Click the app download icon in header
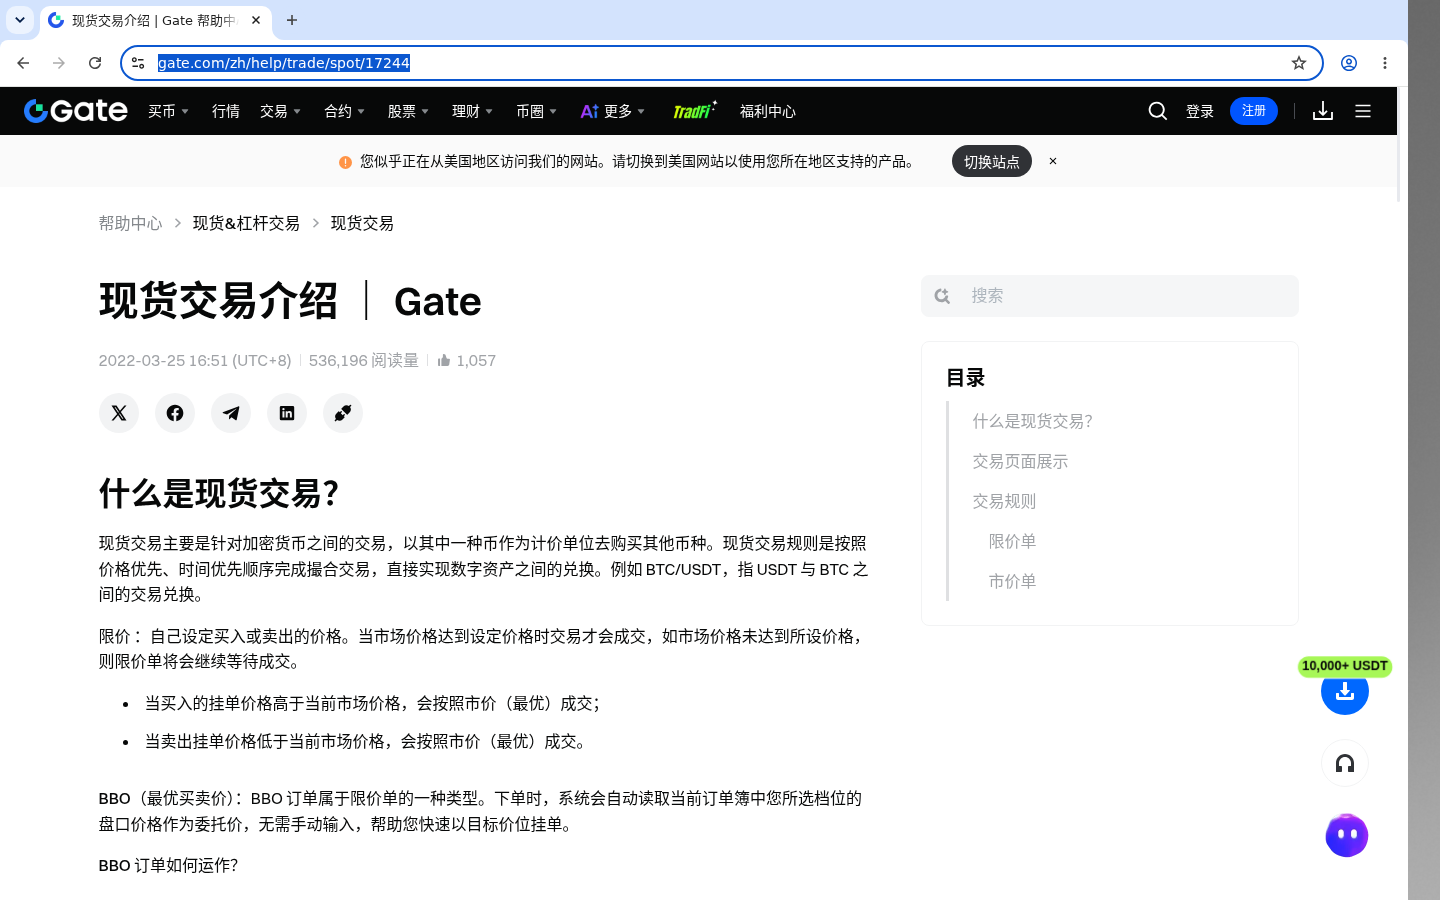Screen dimensions: 1440x900 point(1323,111)
